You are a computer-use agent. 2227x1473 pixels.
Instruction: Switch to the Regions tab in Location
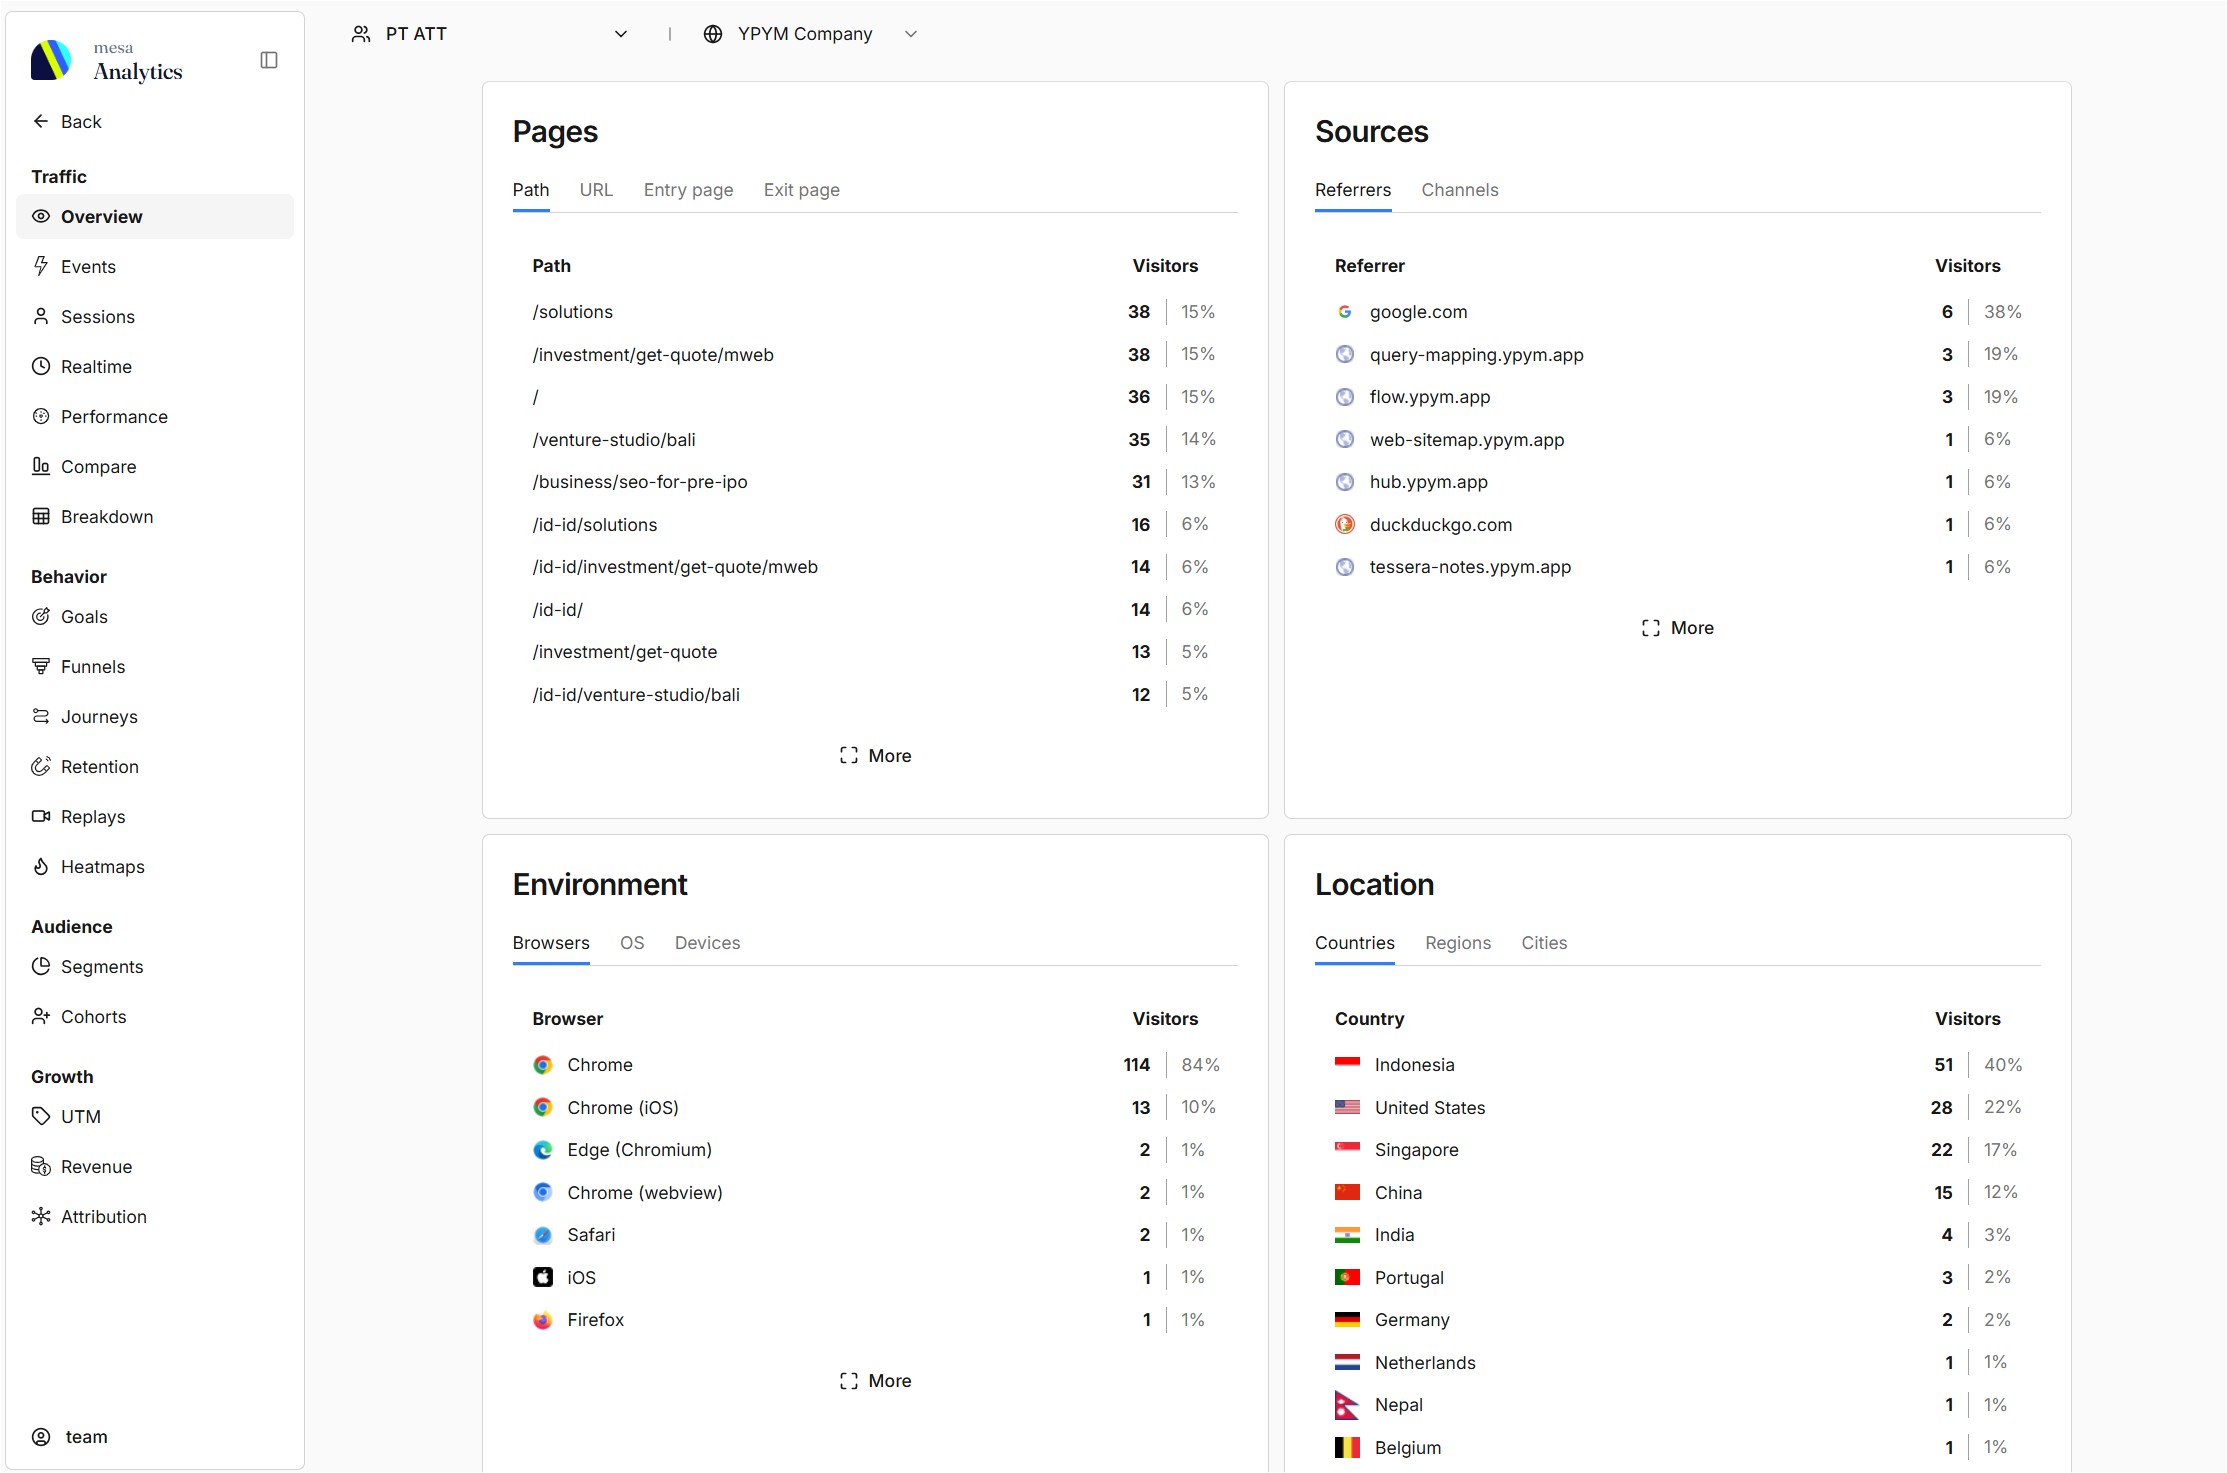coord(1457,943)
